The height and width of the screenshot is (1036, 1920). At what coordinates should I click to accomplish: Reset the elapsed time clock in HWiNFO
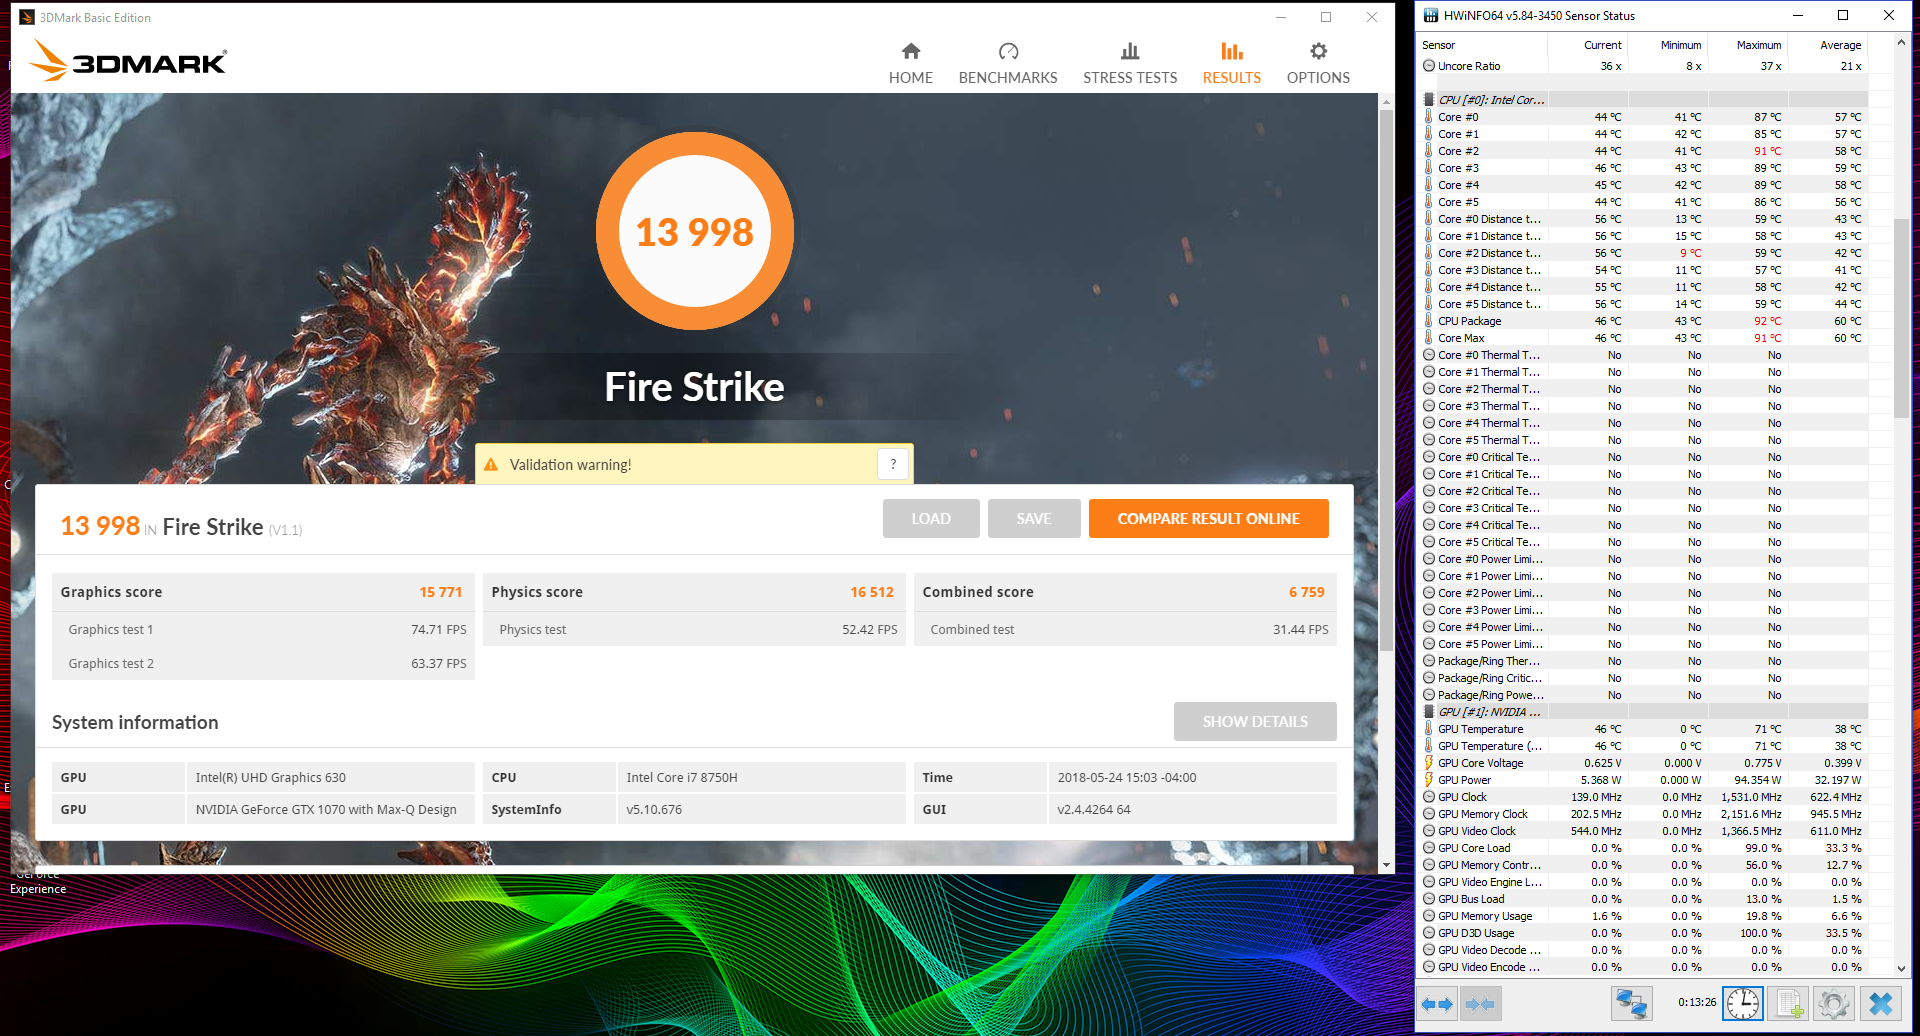(1742, 1003)
